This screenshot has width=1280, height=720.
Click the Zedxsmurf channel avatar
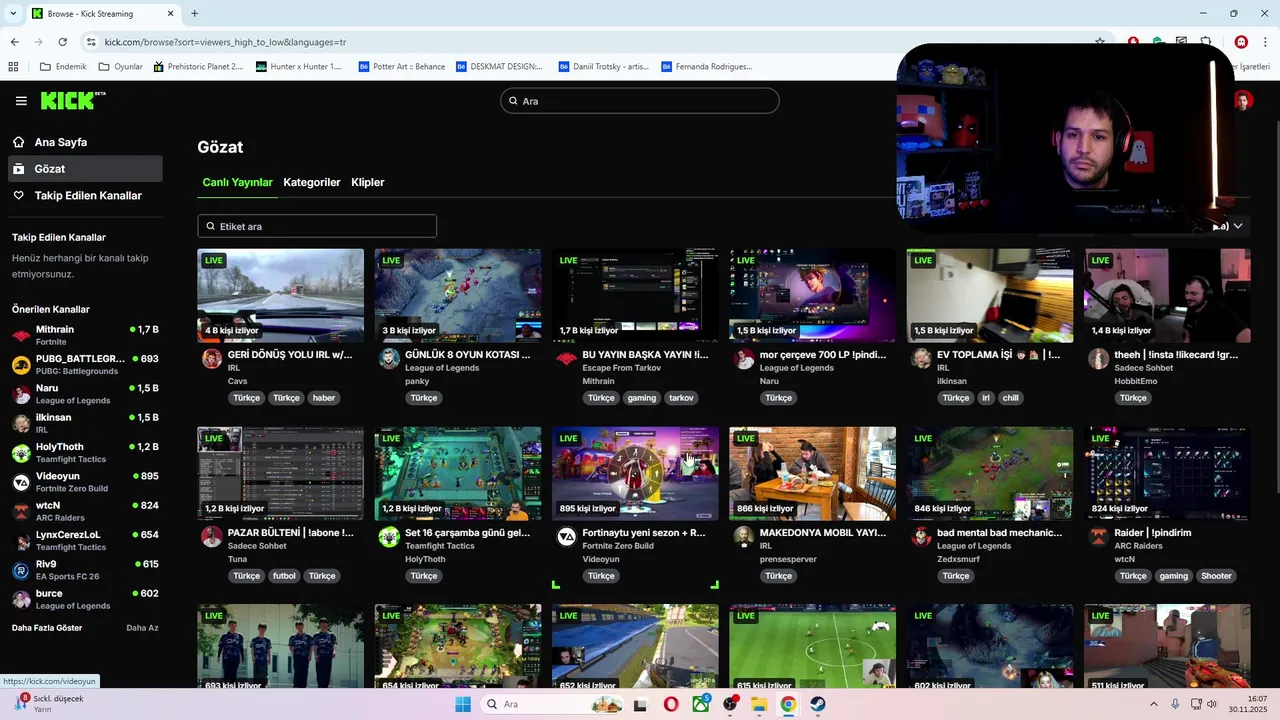click(921, 537)
